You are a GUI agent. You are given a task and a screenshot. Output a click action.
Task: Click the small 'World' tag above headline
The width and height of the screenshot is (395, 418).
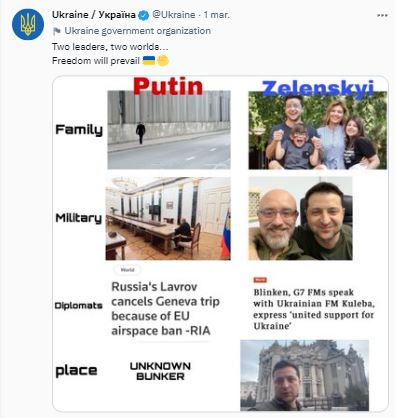[127, 270]
